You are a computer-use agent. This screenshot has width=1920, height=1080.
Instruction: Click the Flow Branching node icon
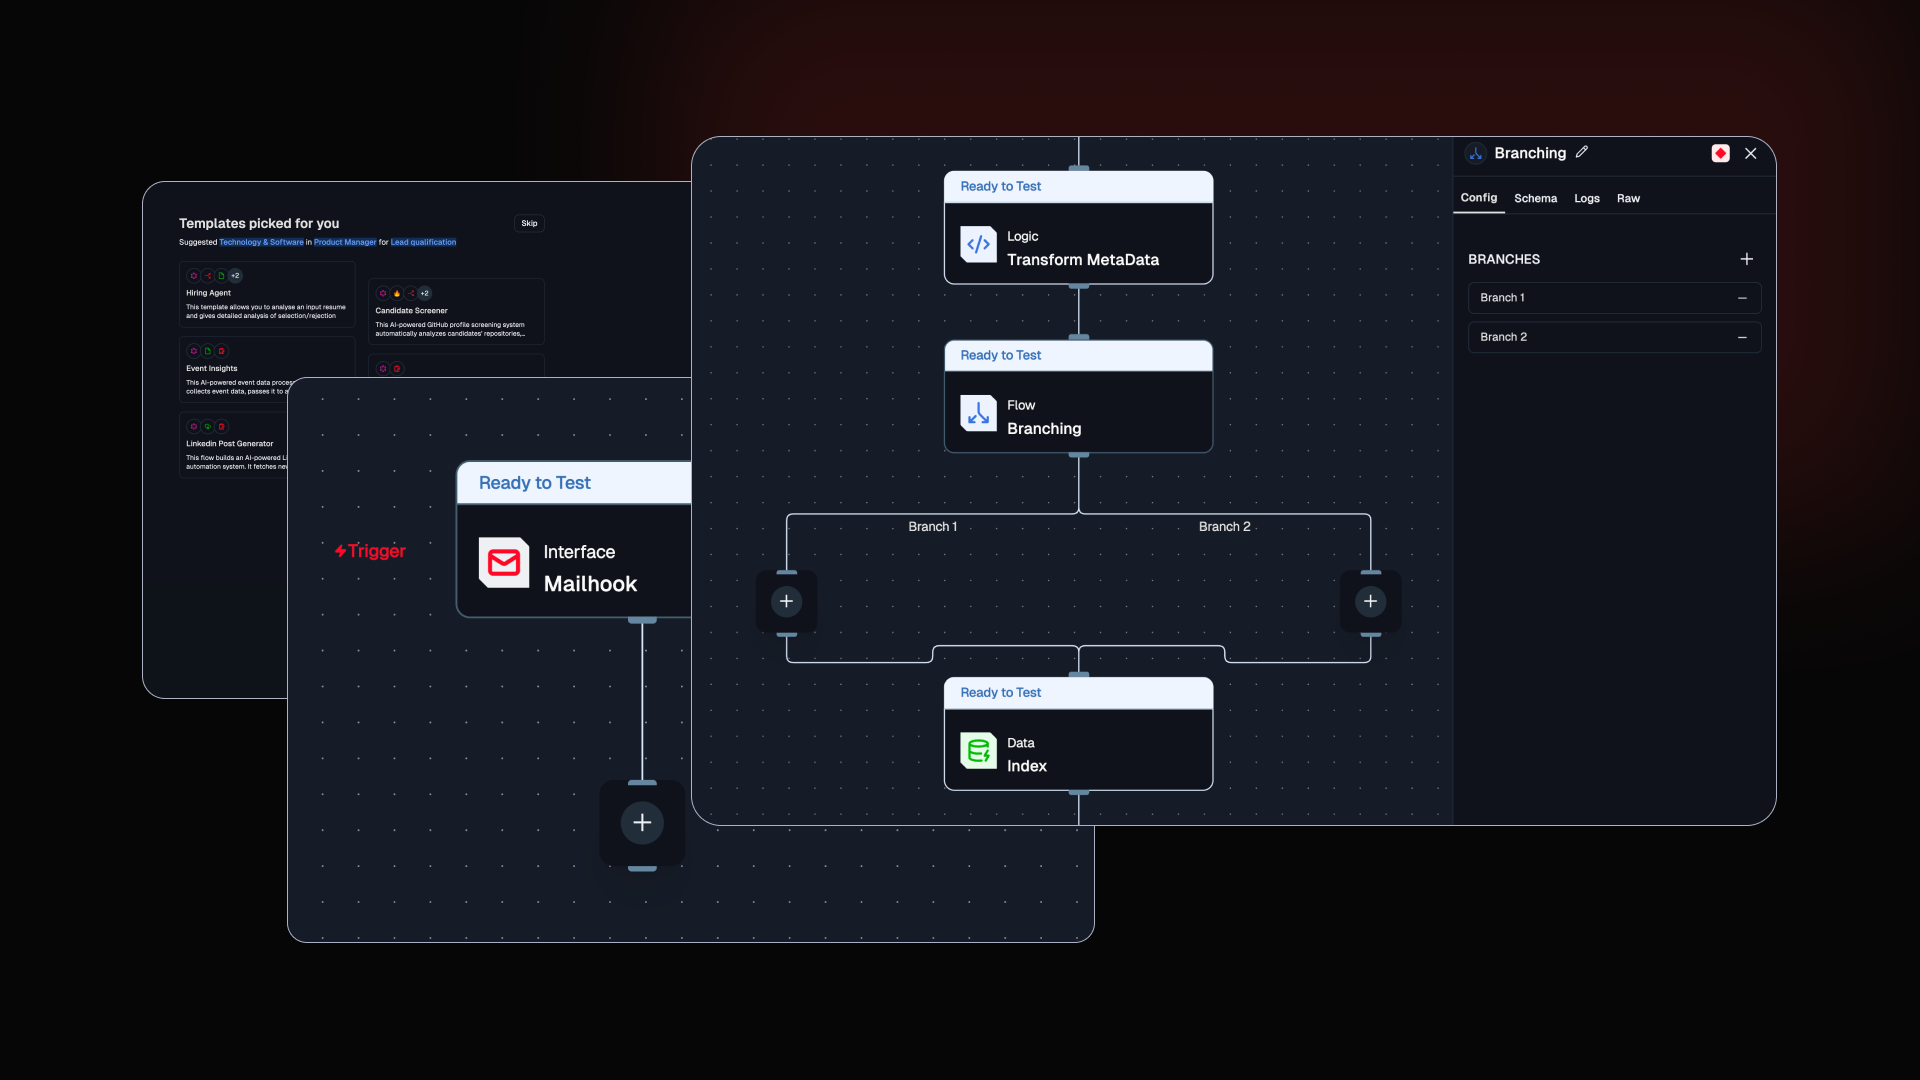pos(978,413)
